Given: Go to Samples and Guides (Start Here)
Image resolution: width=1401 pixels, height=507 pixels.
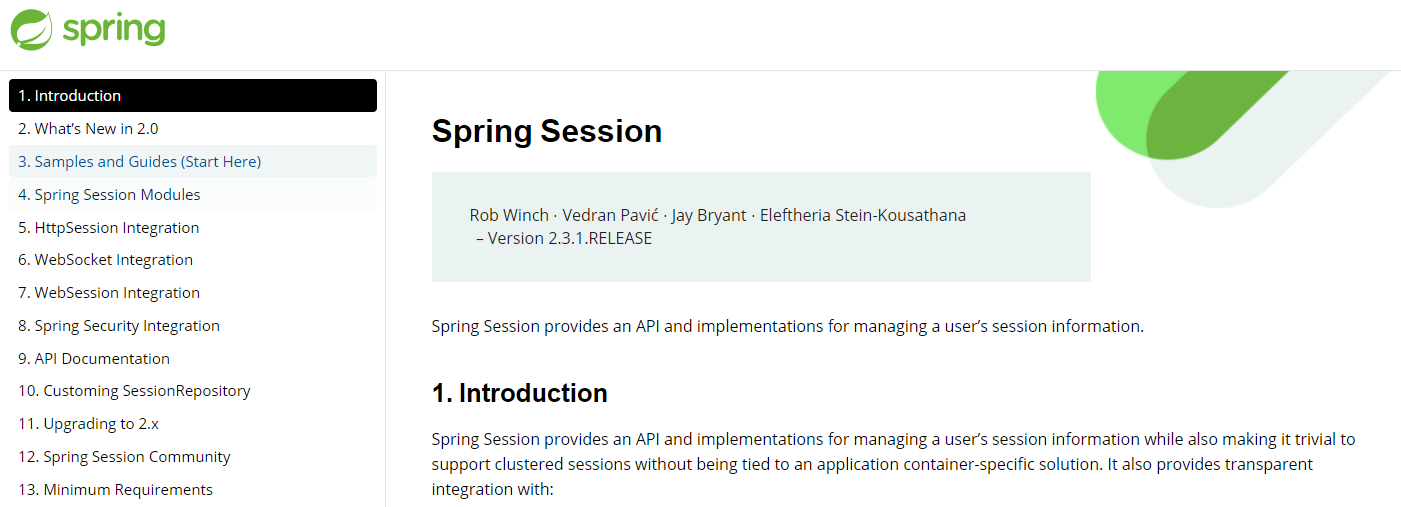Looking at the screenshot, I should pyautogui.click(x=193, y=161).
